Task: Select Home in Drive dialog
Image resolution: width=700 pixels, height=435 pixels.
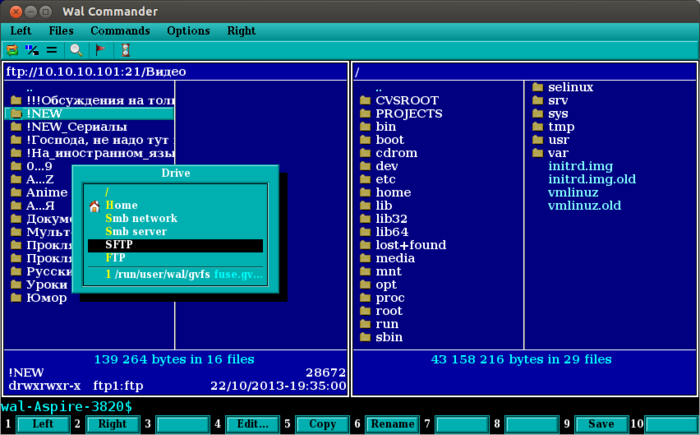Action: point(175,205)
